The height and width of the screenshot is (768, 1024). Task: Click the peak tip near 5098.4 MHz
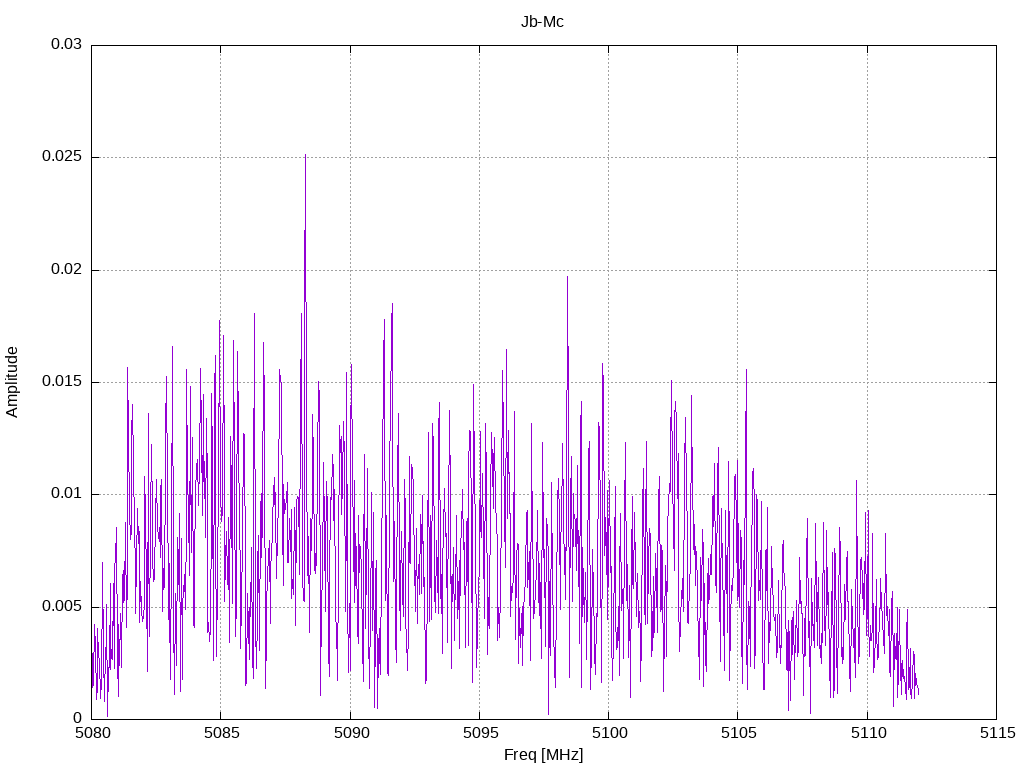(x=567, y=277)
